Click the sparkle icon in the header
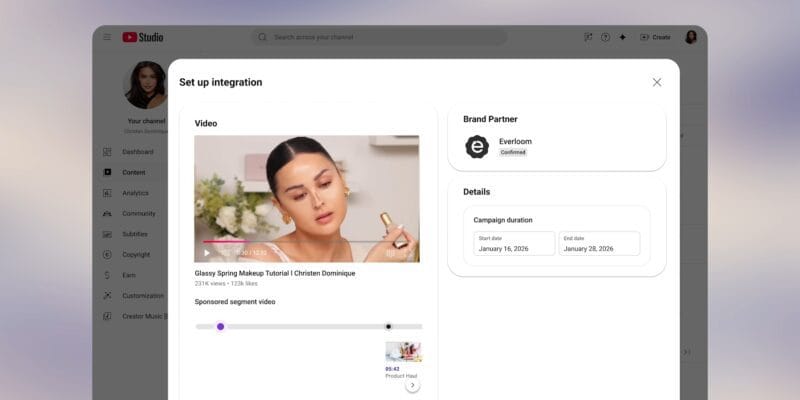The height and width of the screenshot is (400, 800). (x=622, y=37)
